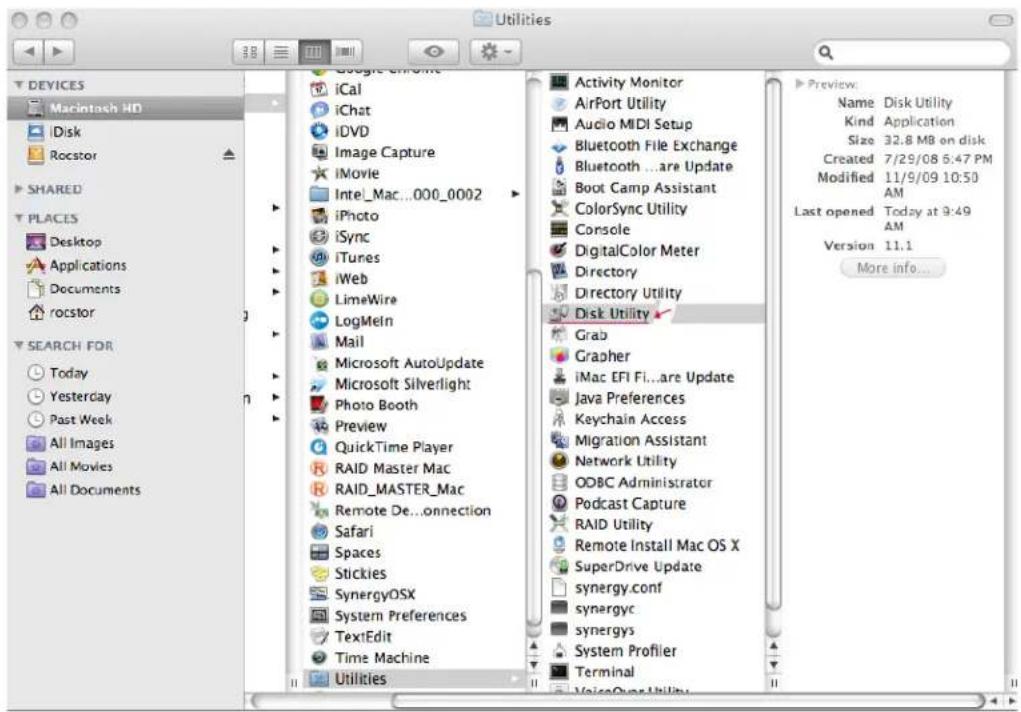Go to Desktop in sidebar

coord(64,242)
